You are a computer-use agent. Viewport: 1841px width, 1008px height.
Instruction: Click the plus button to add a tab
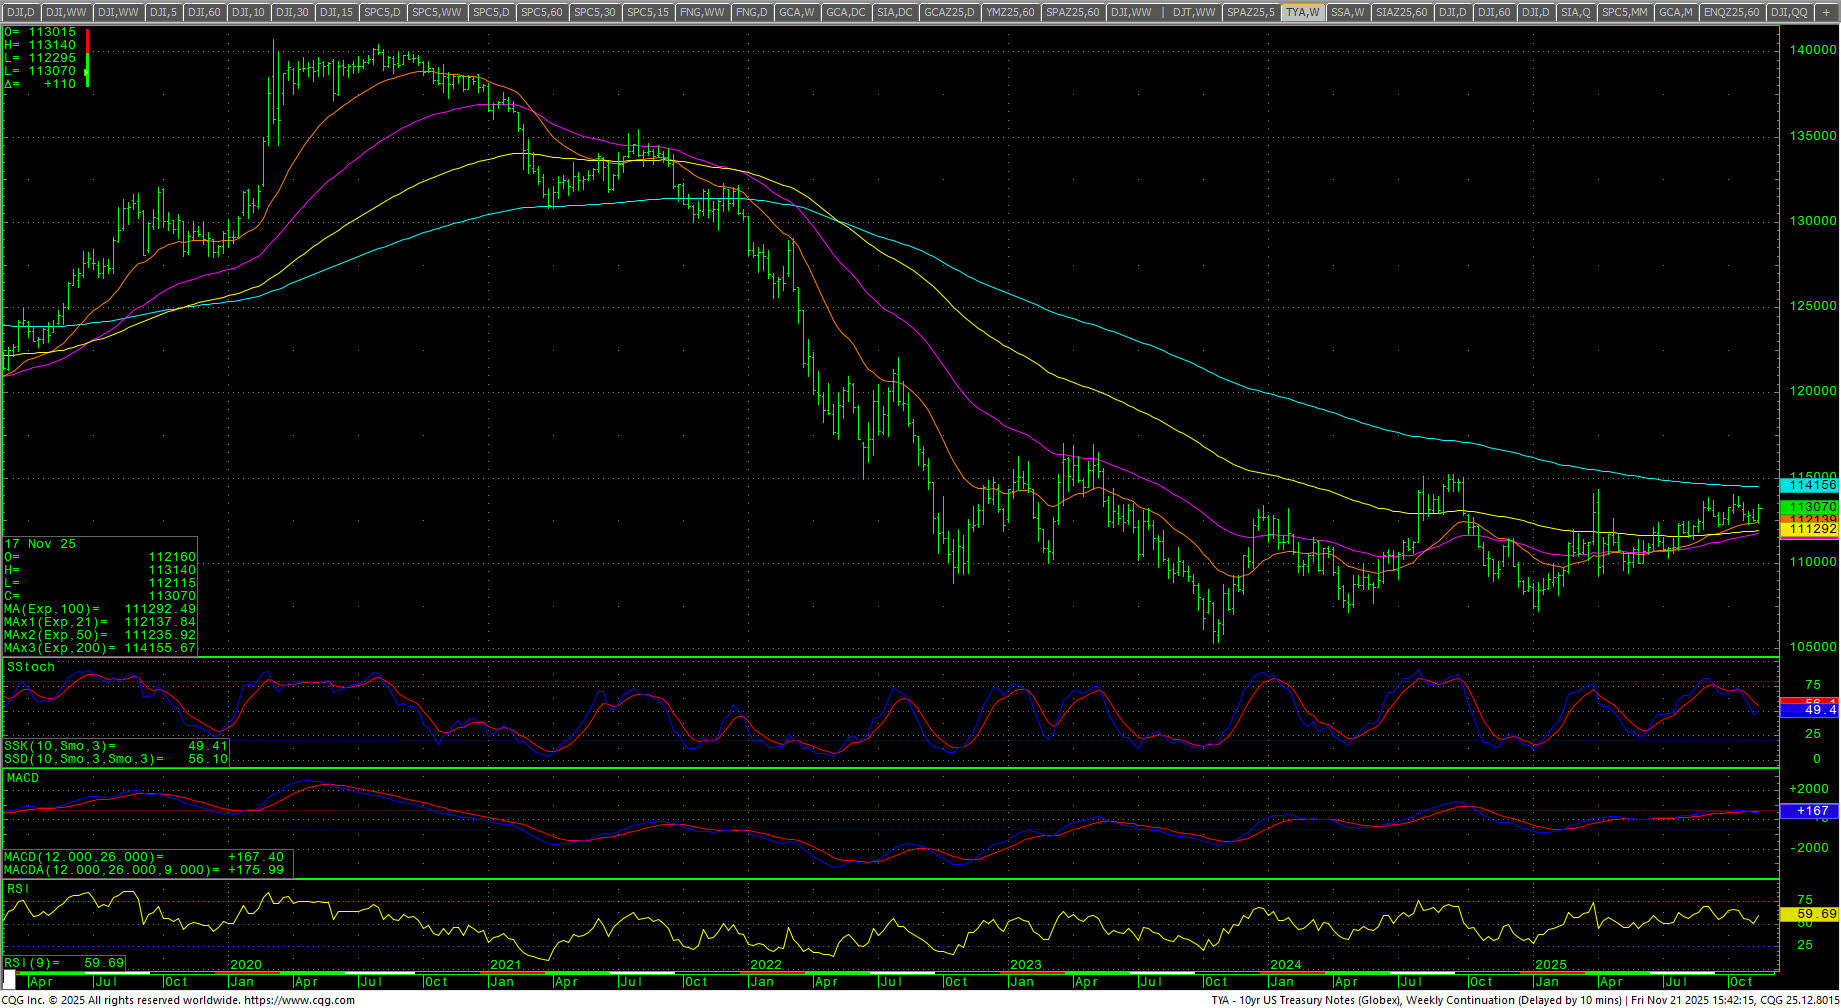(1826, 12)
